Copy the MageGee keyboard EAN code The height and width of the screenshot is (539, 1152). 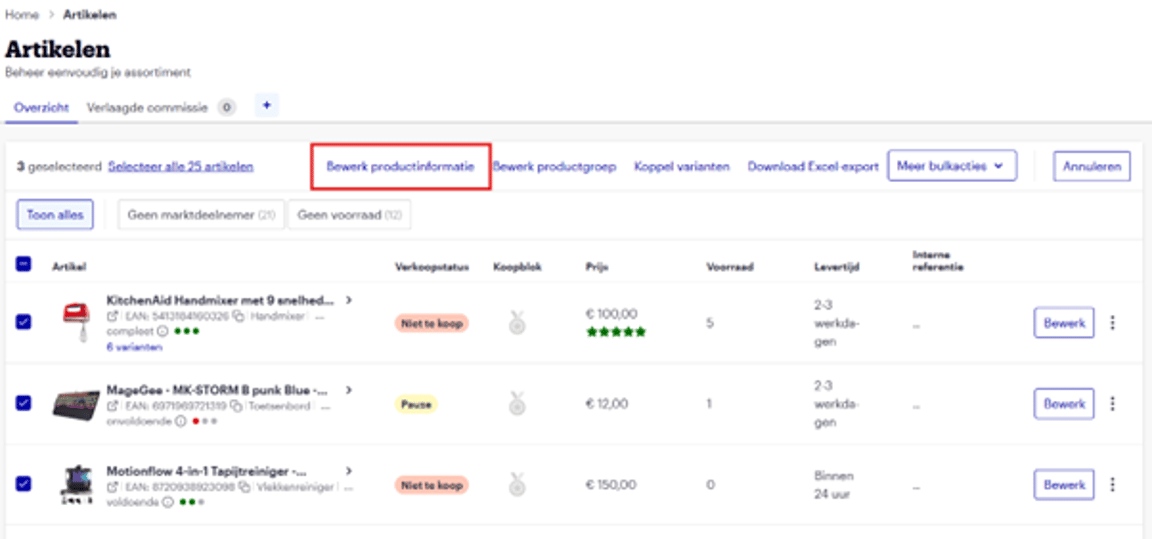coord(236,406)
